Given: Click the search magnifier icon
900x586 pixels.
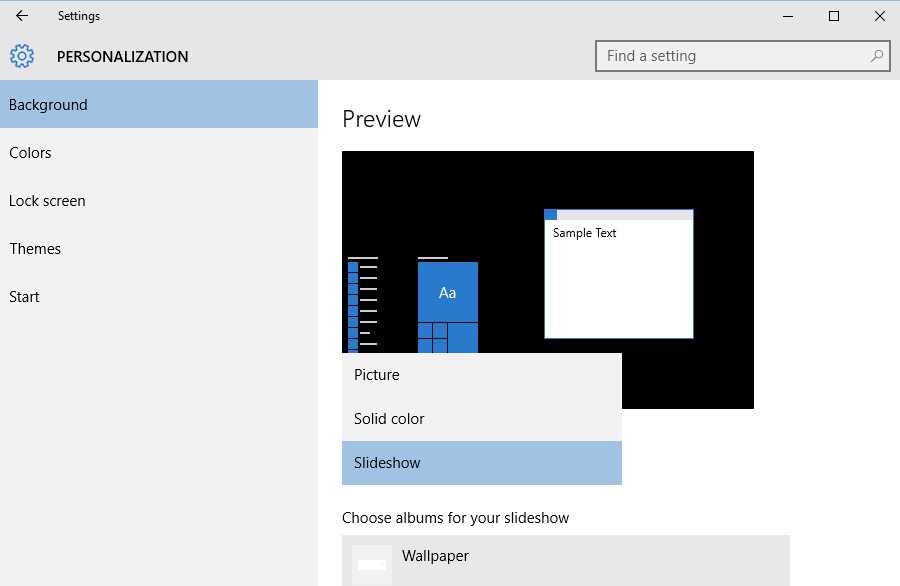Looking at the screenshot, I should pyautogui.click(x=876, y=56).
